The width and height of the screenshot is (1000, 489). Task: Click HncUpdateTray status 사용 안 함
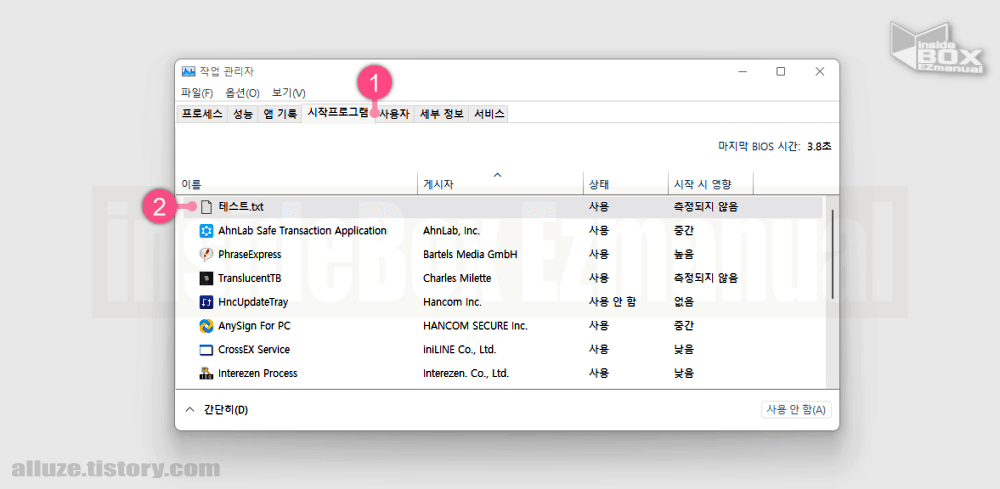612,302
